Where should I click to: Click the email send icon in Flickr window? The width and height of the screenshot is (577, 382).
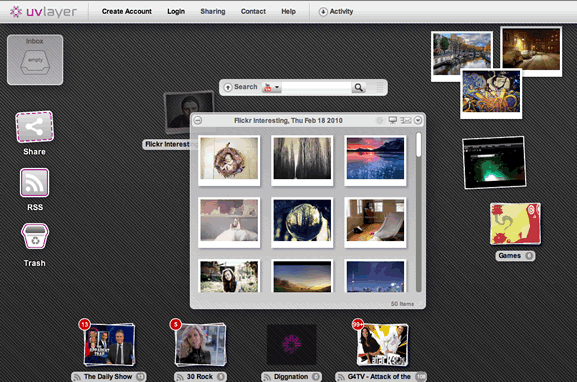tap(405, 120)
